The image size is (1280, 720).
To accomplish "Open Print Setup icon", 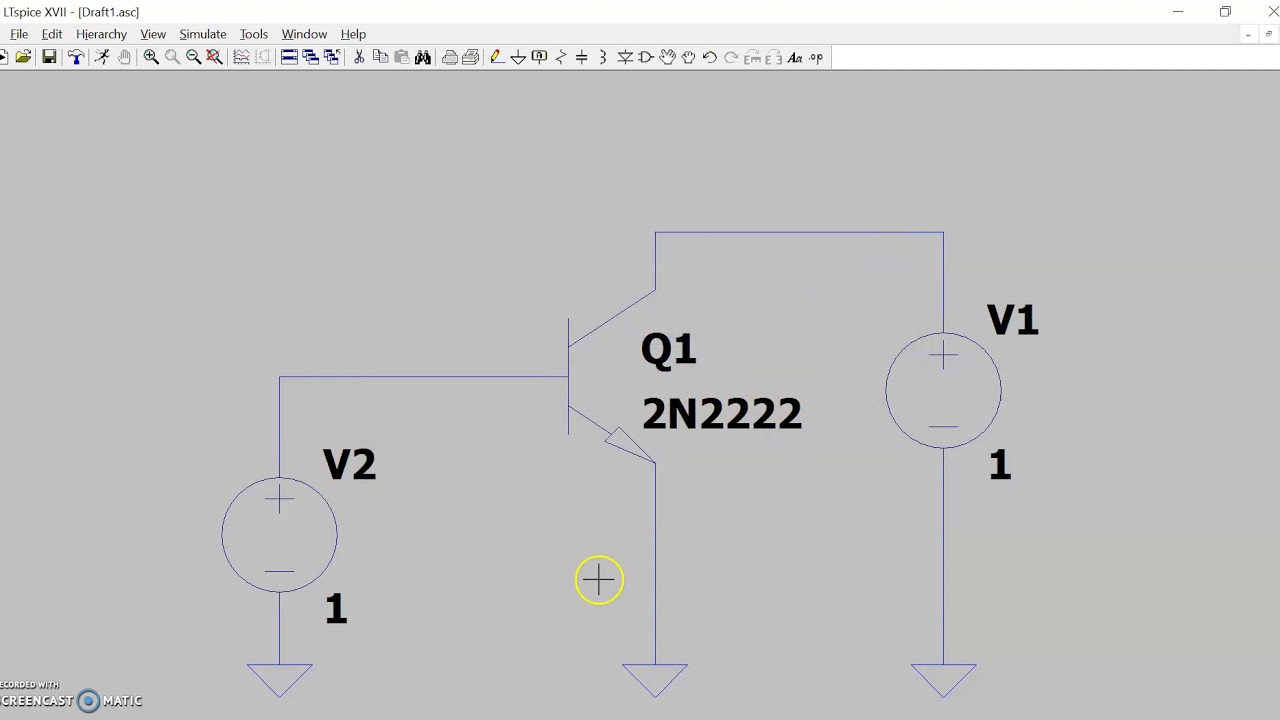I will 470,58.
